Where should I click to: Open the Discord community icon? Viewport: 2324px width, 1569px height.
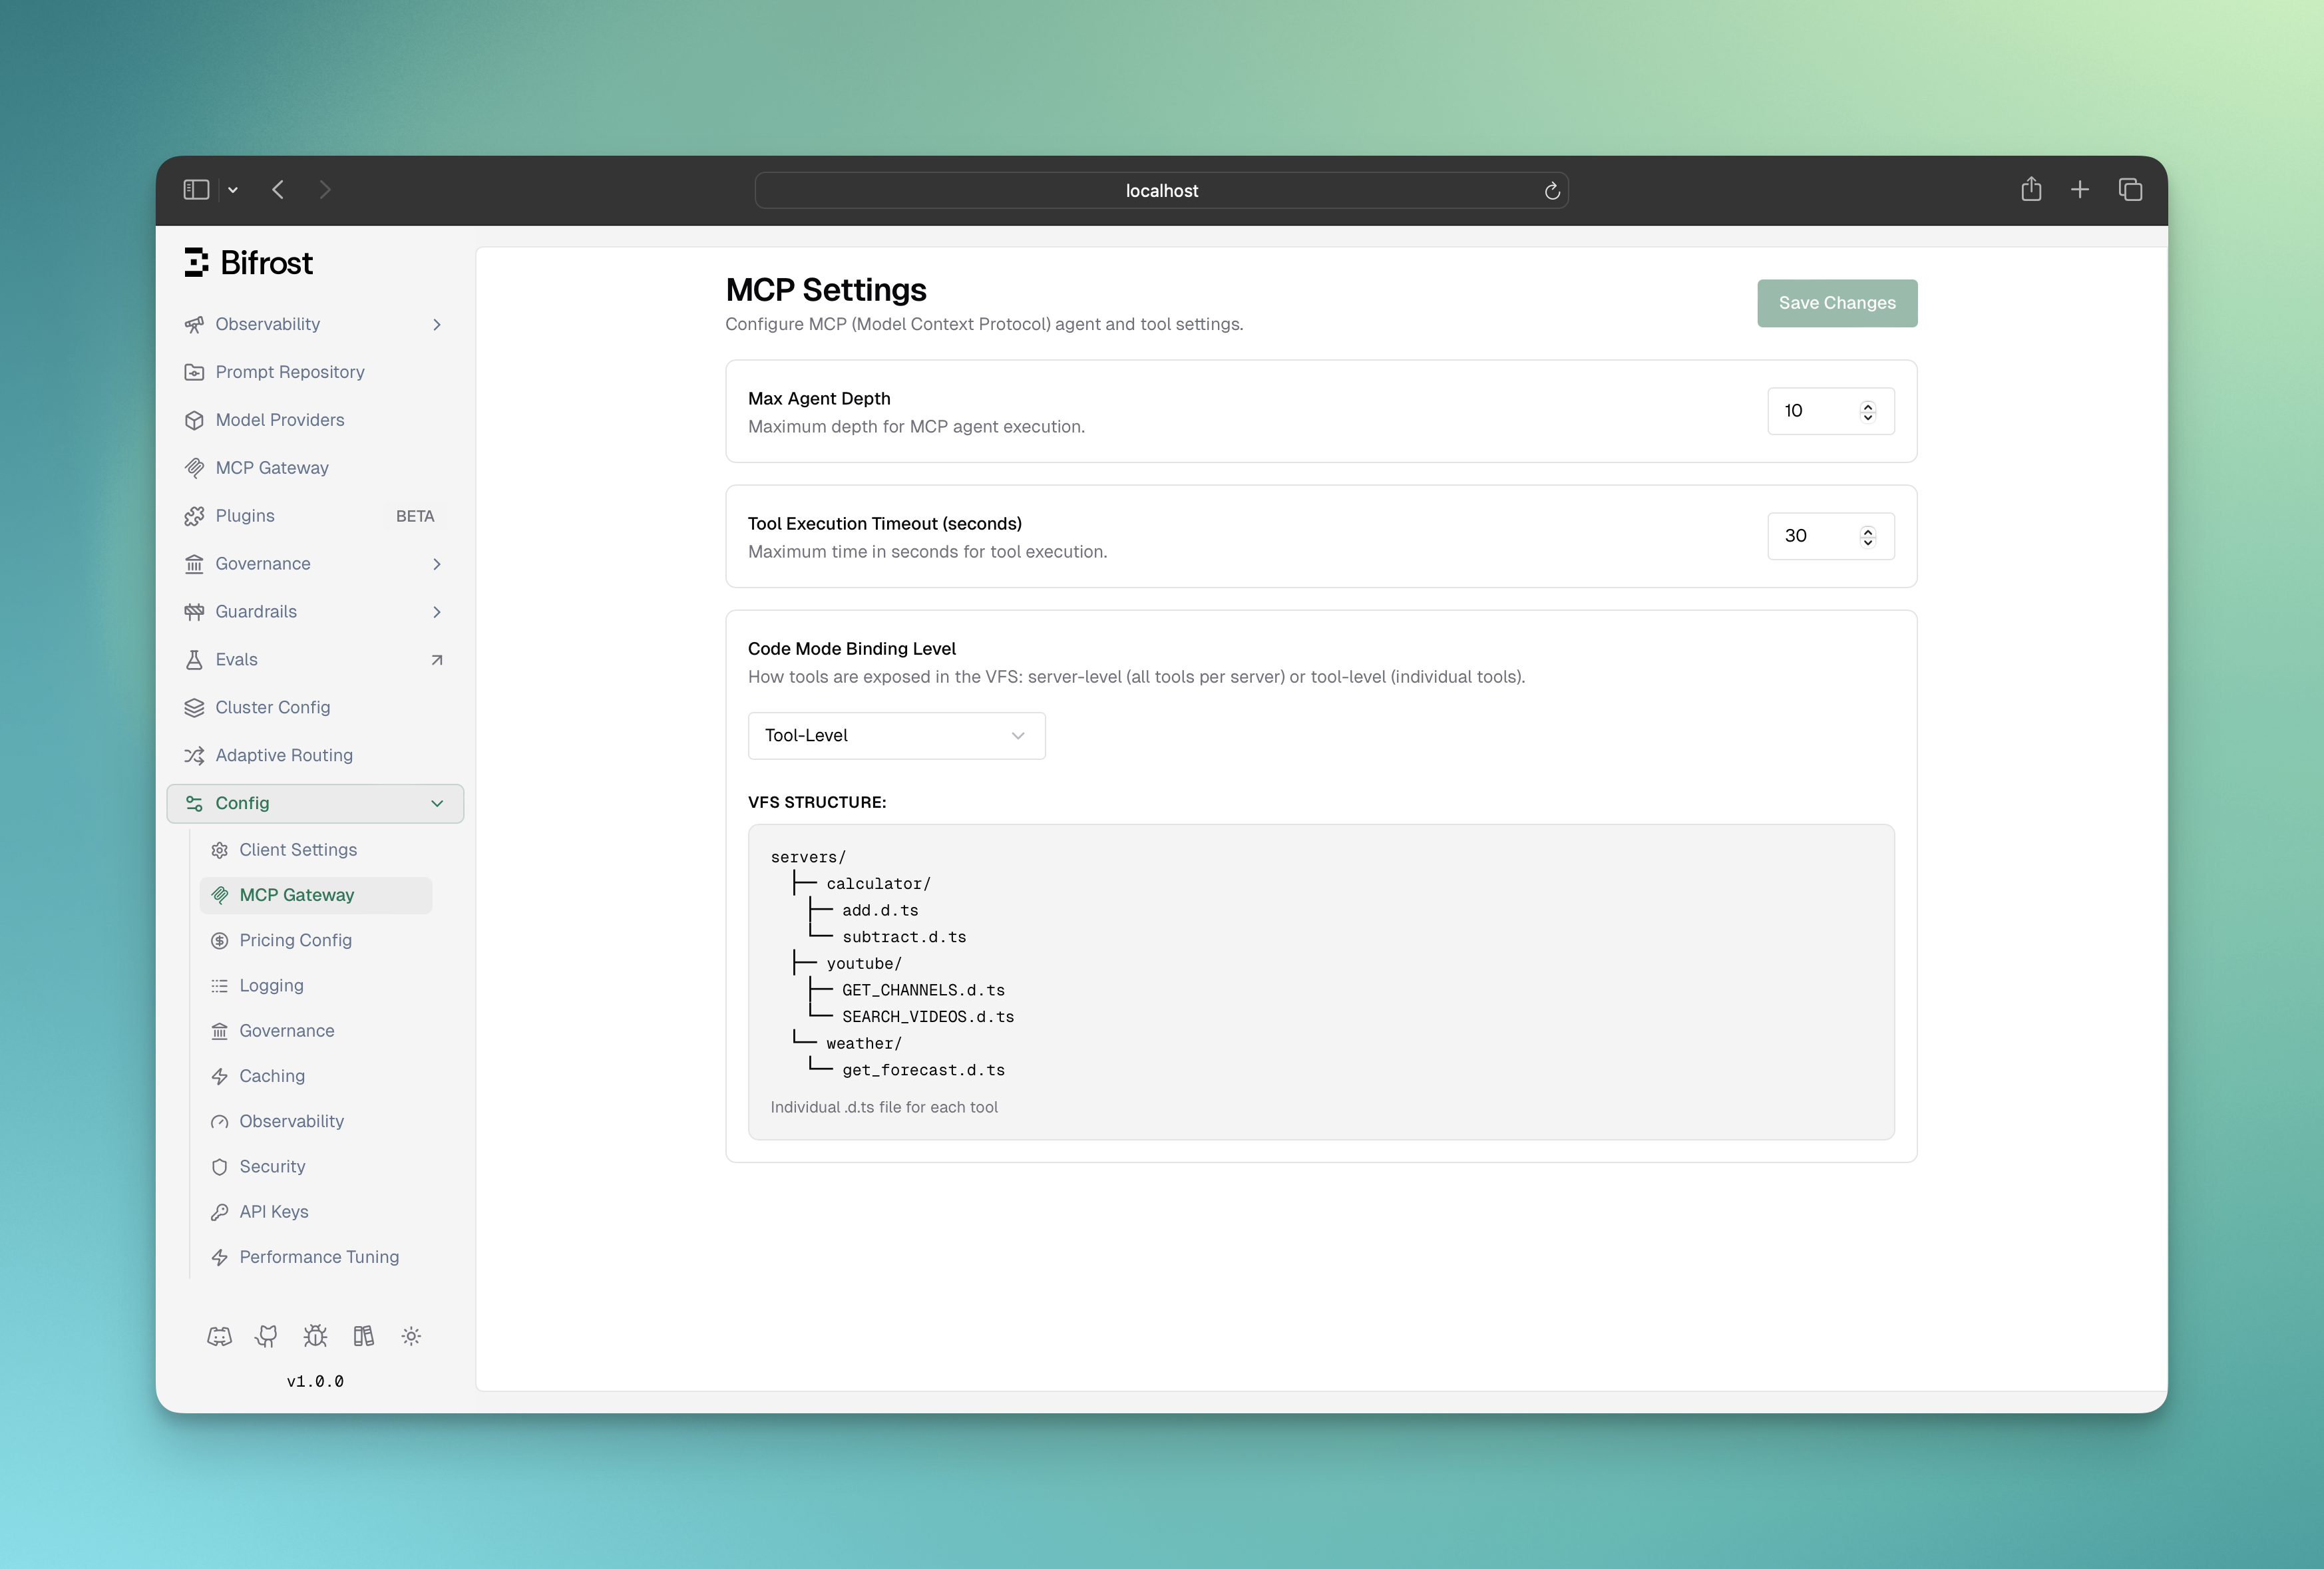pos(220,1336)
